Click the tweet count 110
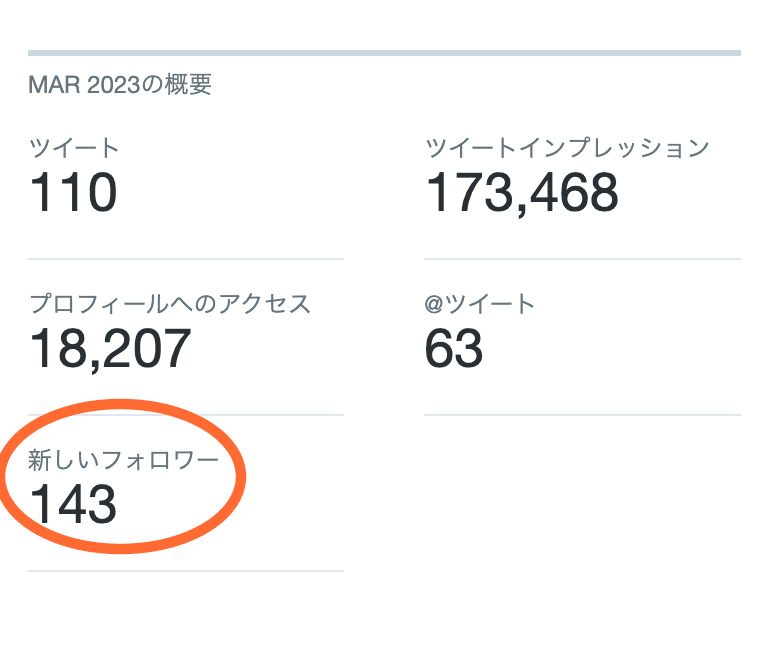This screenshot has width=772, height=652. (73, 192)
